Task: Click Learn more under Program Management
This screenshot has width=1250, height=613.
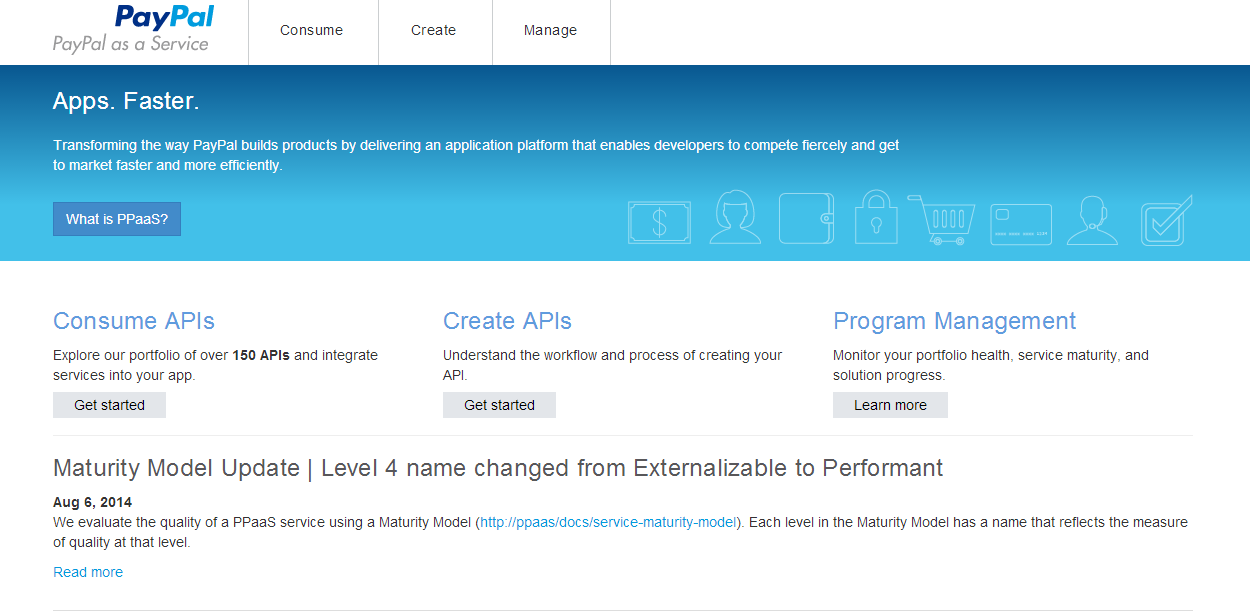Action: (x=890, y=405)
